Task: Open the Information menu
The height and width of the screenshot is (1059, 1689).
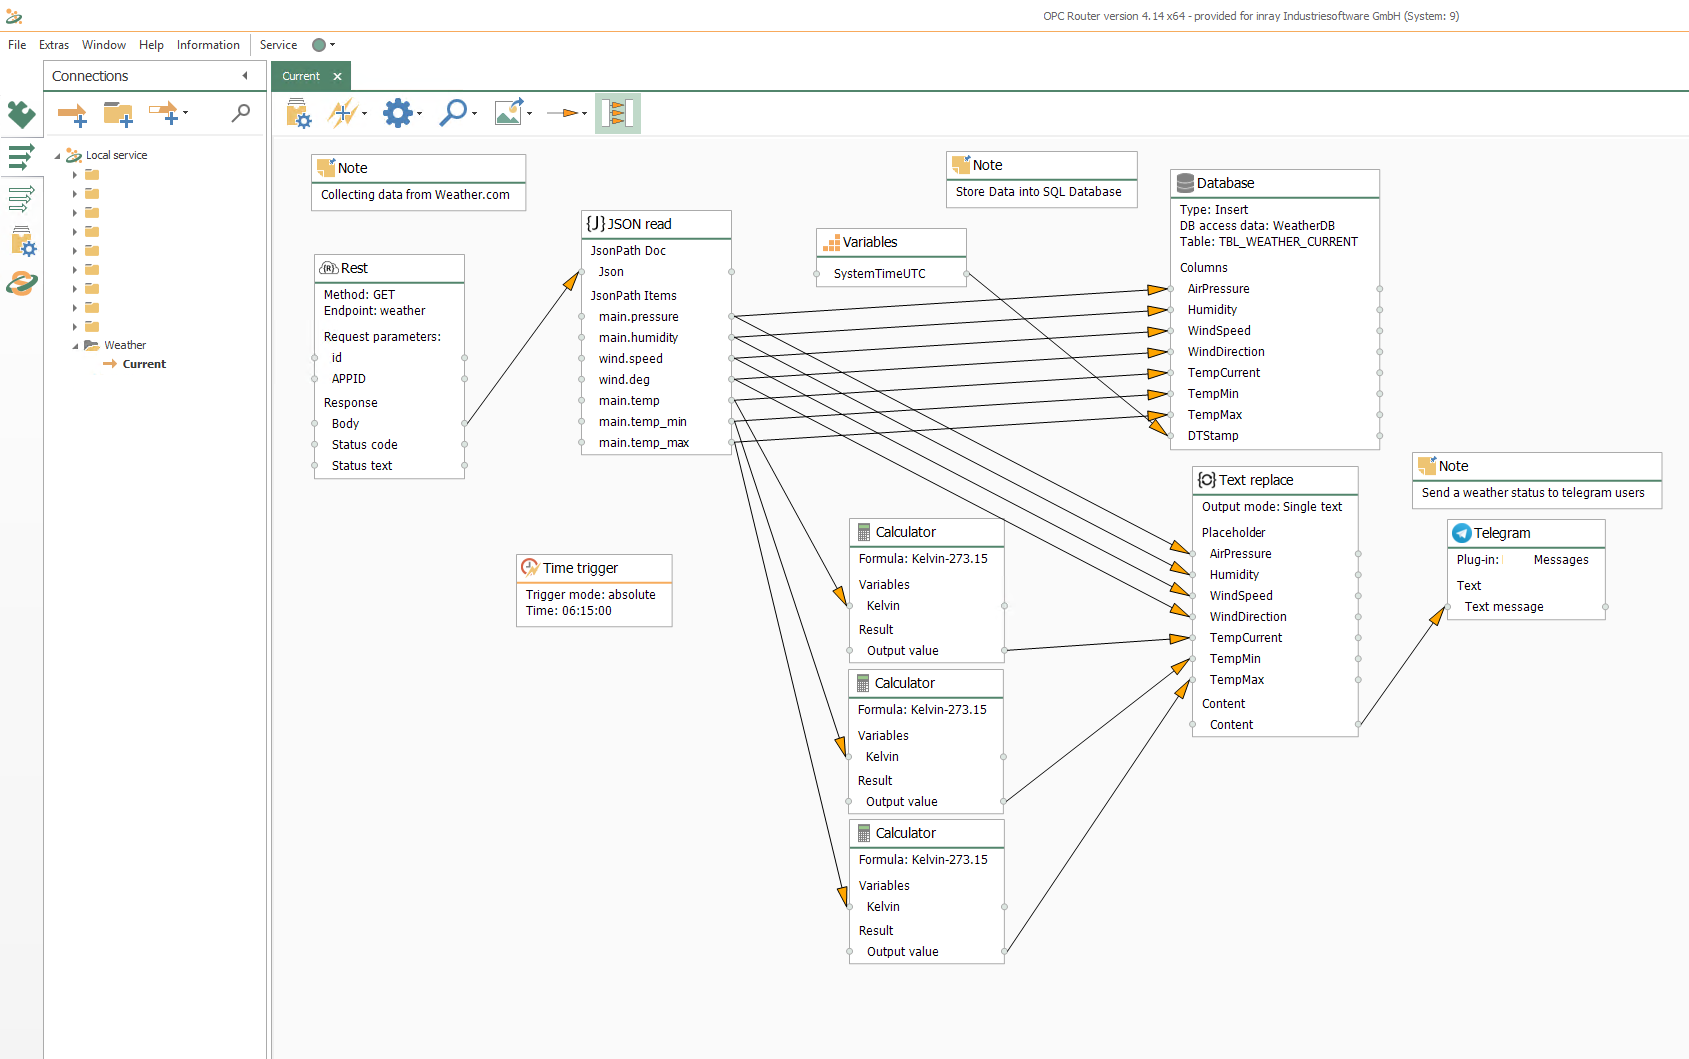Action: (208, 45)
